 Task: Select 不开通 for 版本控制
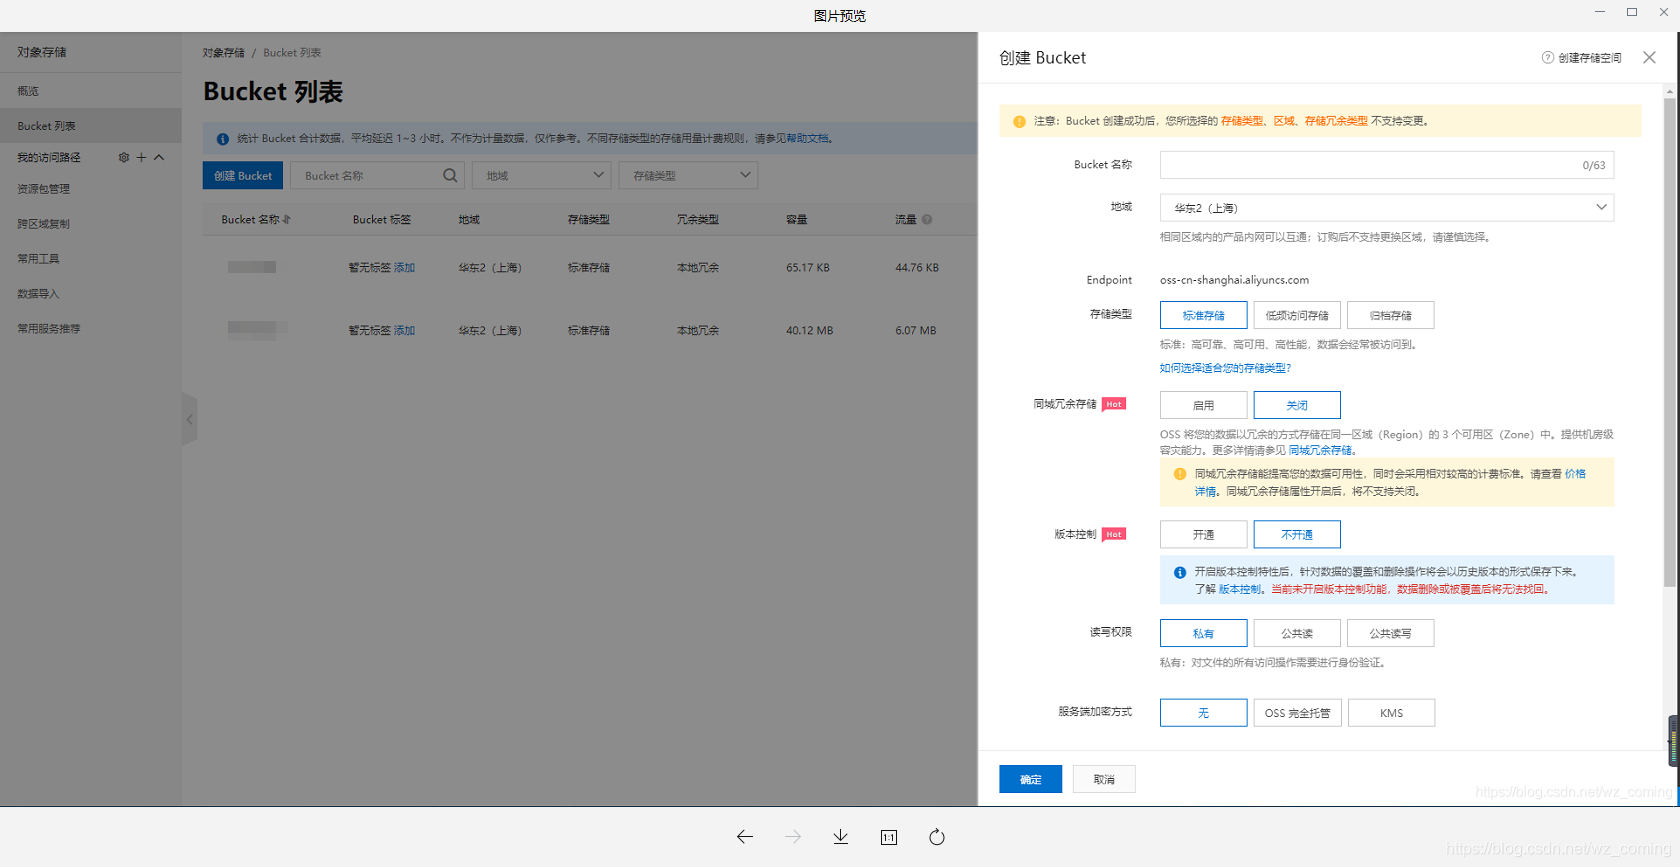pyautogui.click(x=1297, y=534)
